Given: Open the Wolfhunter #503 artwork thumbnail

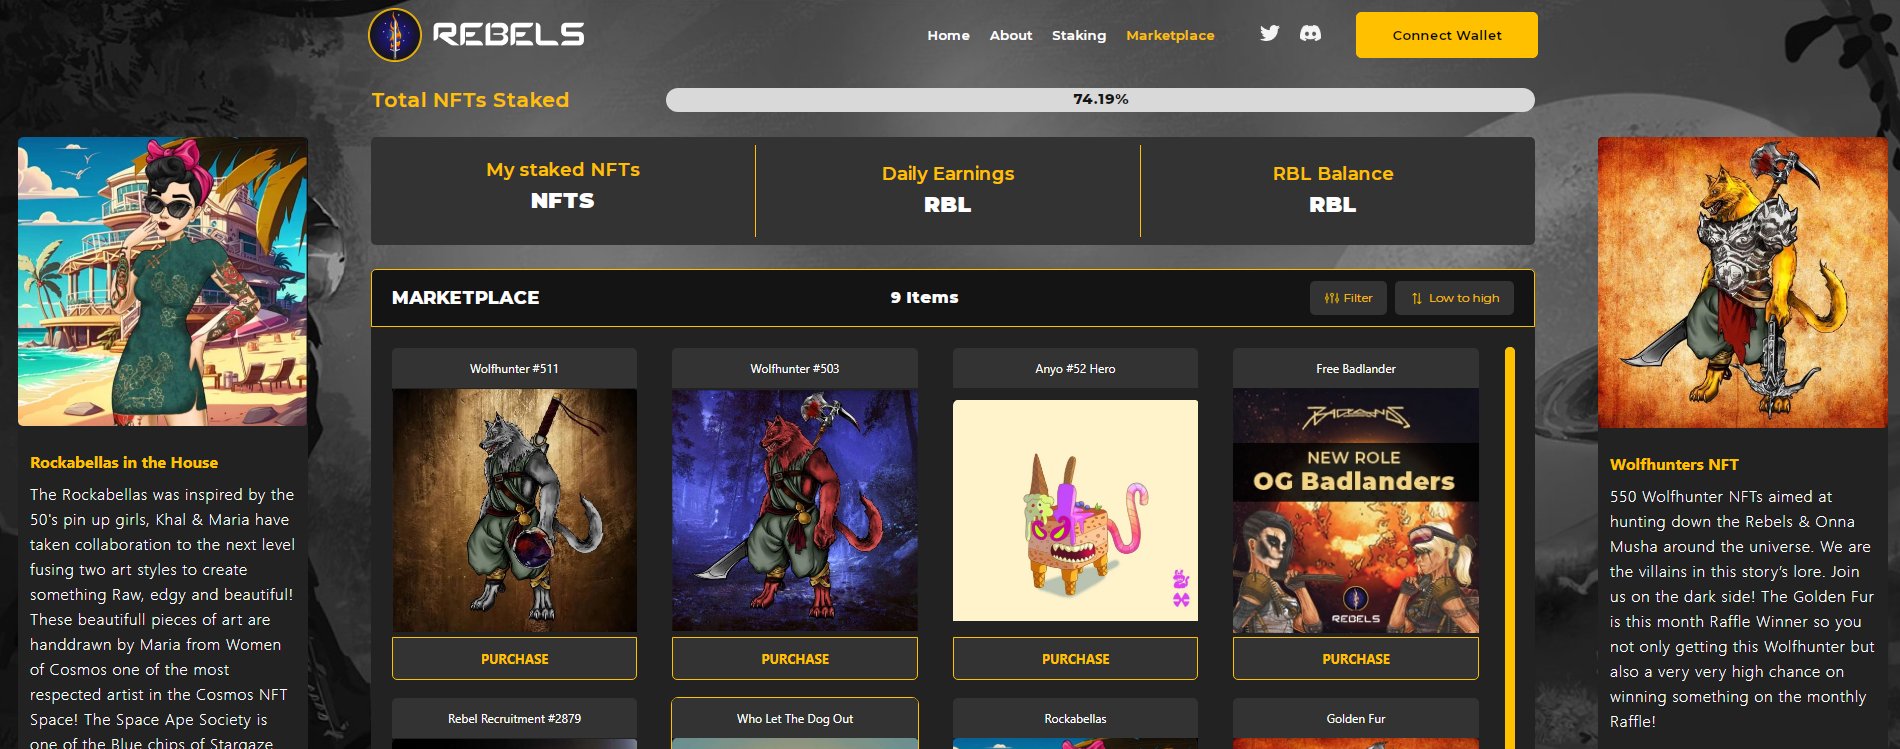Looking at the screenshot, I should pos(795,510).
